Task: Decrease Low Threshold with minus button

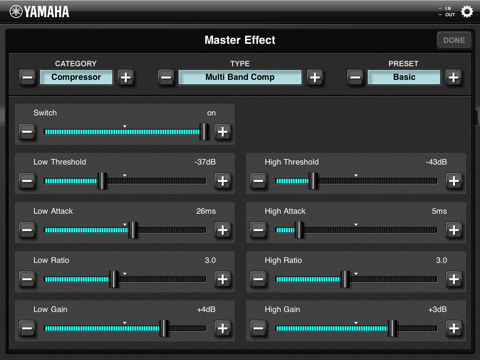Action: click(27, 181)
